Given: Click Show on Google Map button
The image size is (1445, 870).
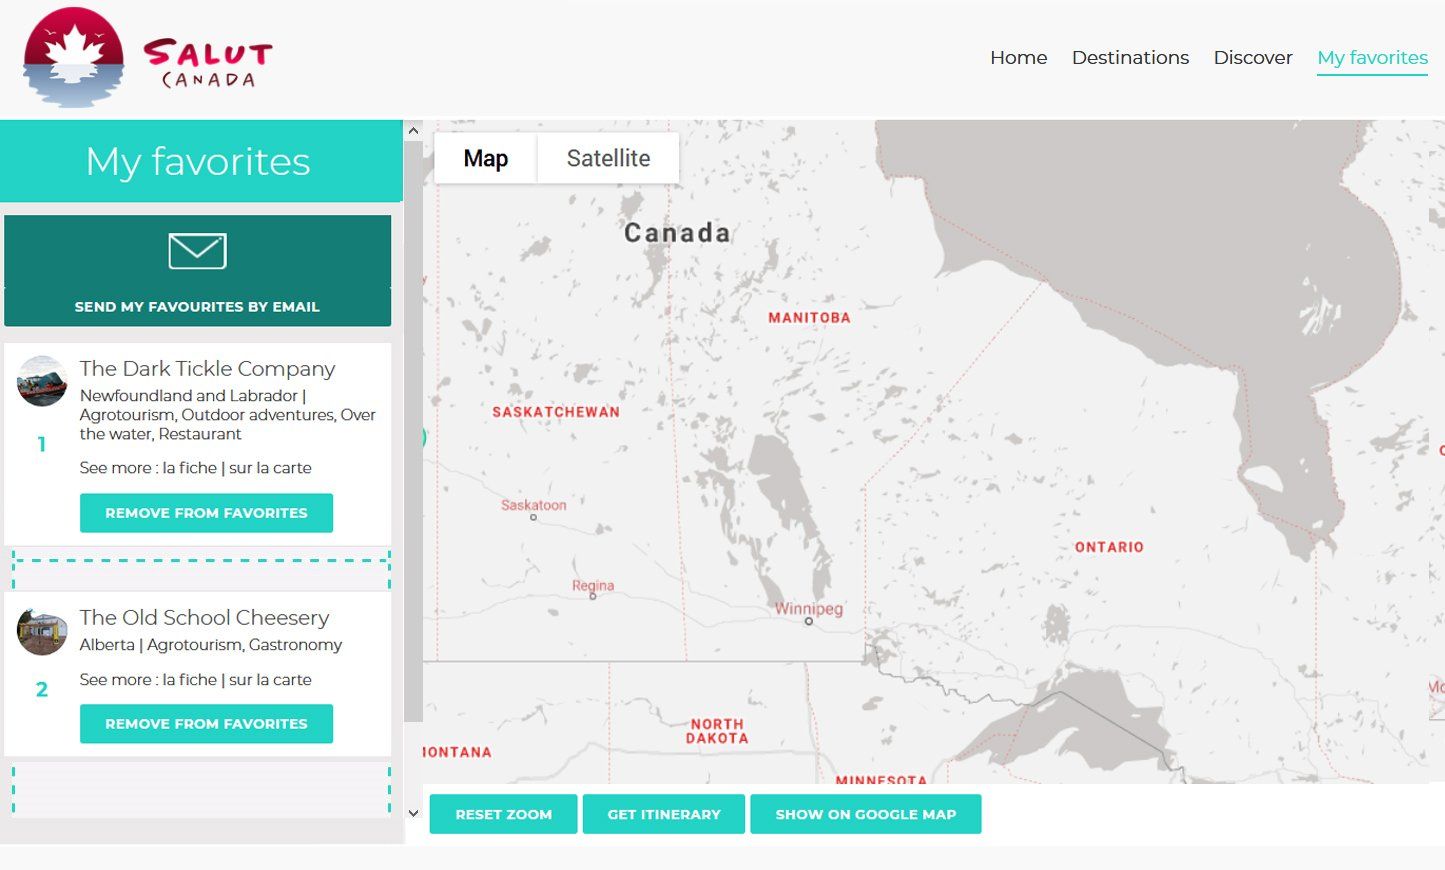Looking at the screenshot, I should 865,814.
